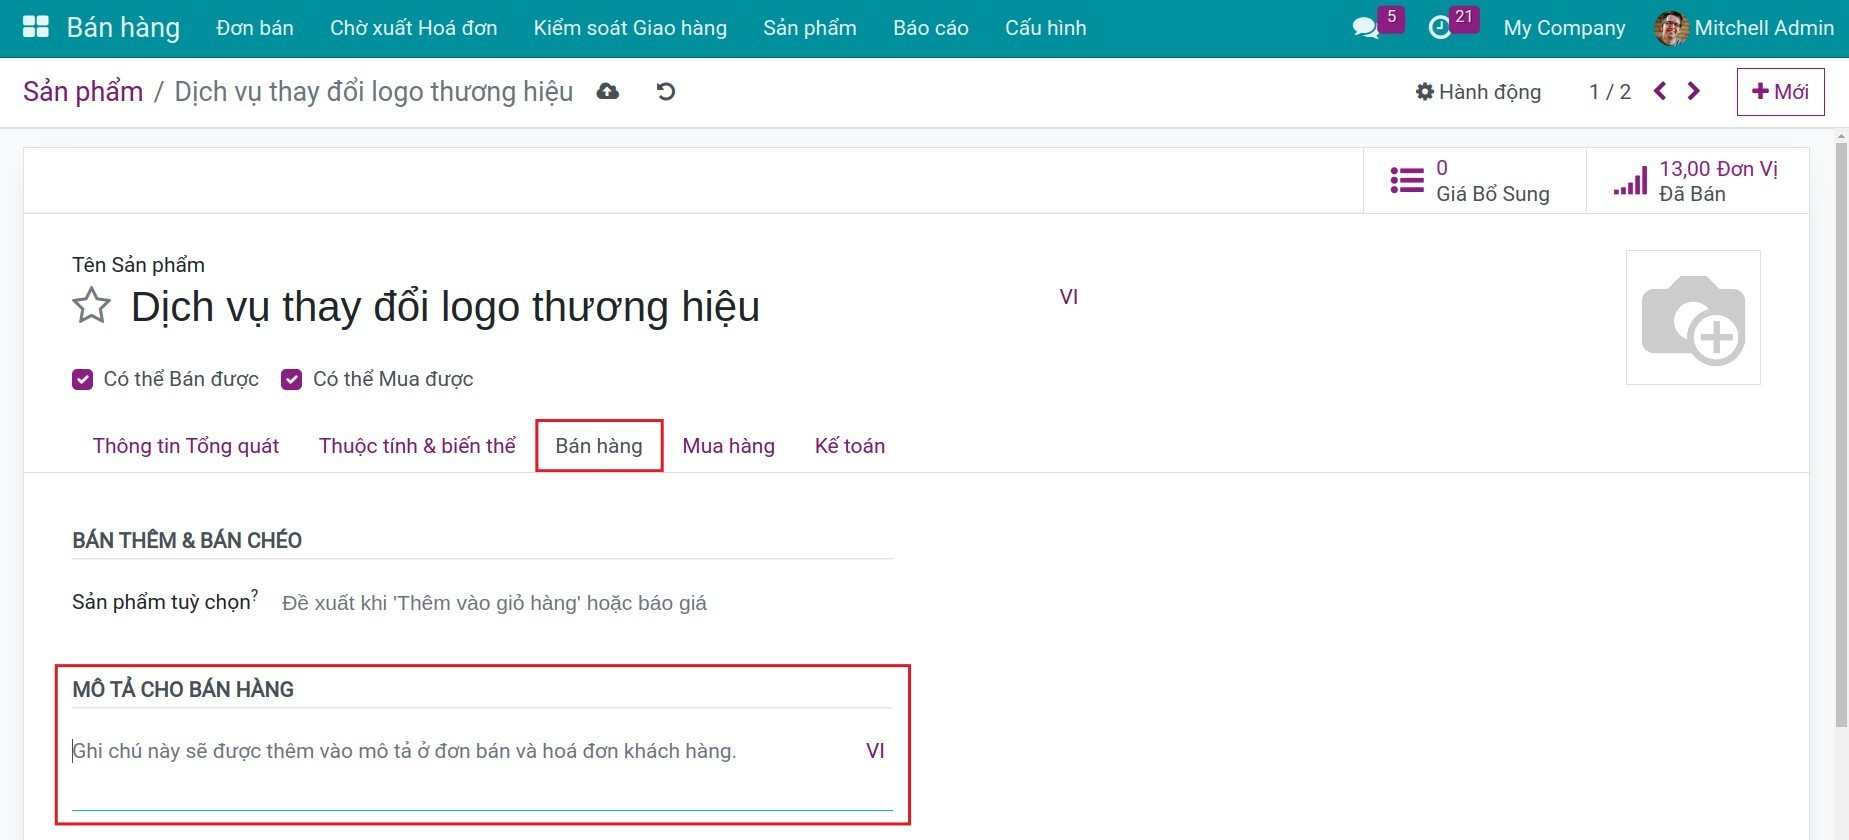Click the Sản phẩm tuỳ chọn input field
This screenshot has width=1849, height=840.
(586, 603)
